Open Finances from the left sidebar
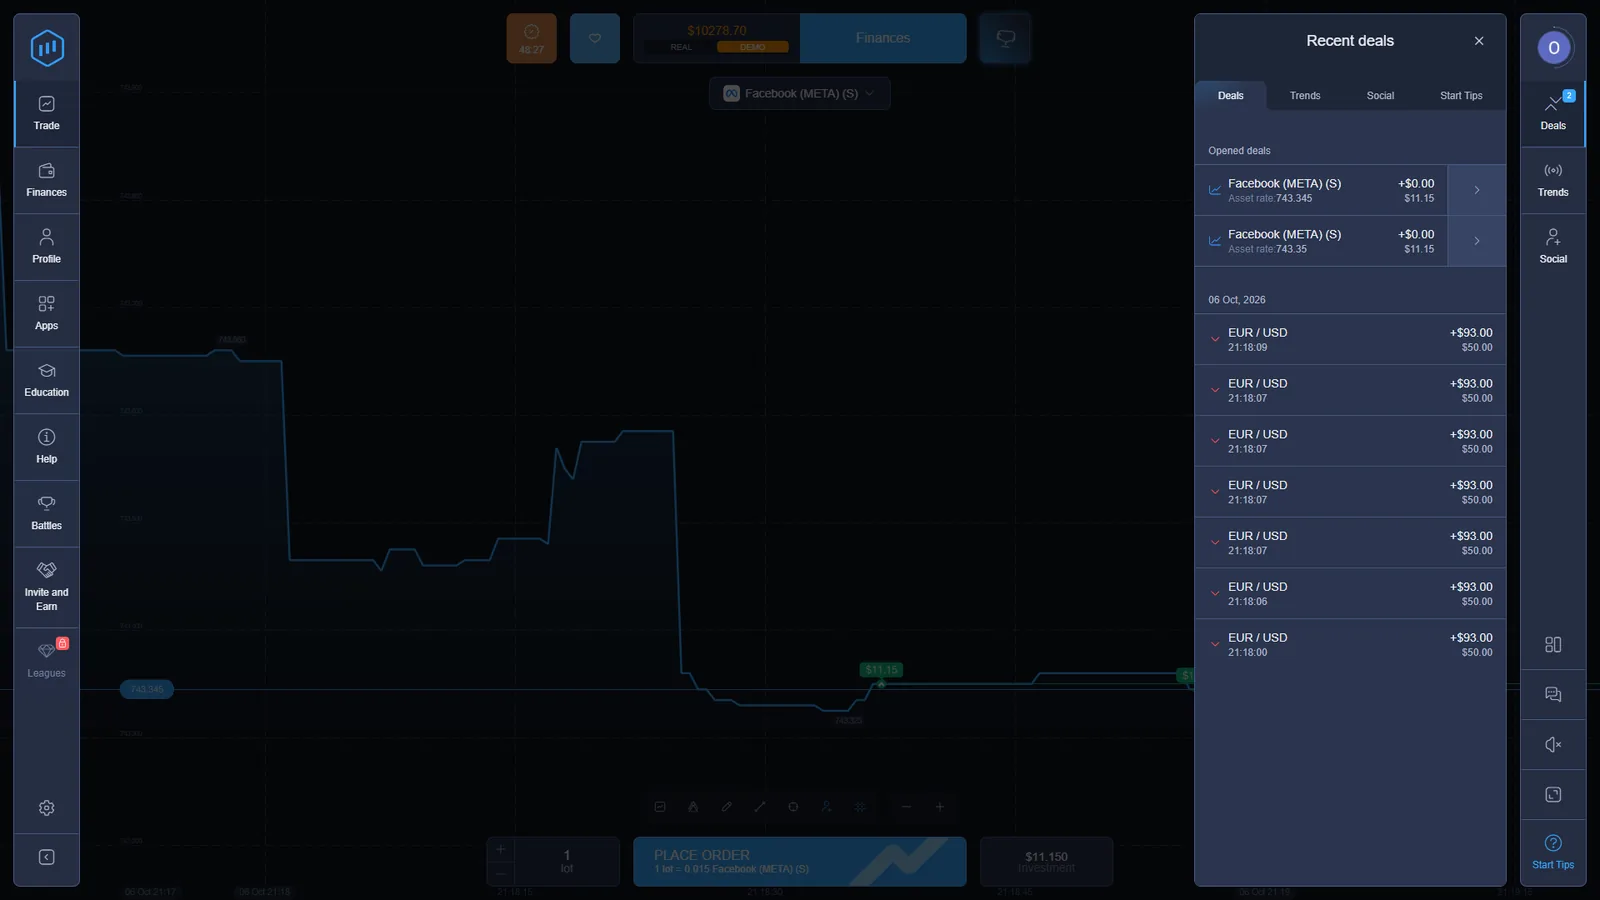Viewport: 1600px width, 900px height. click(46, 181)
